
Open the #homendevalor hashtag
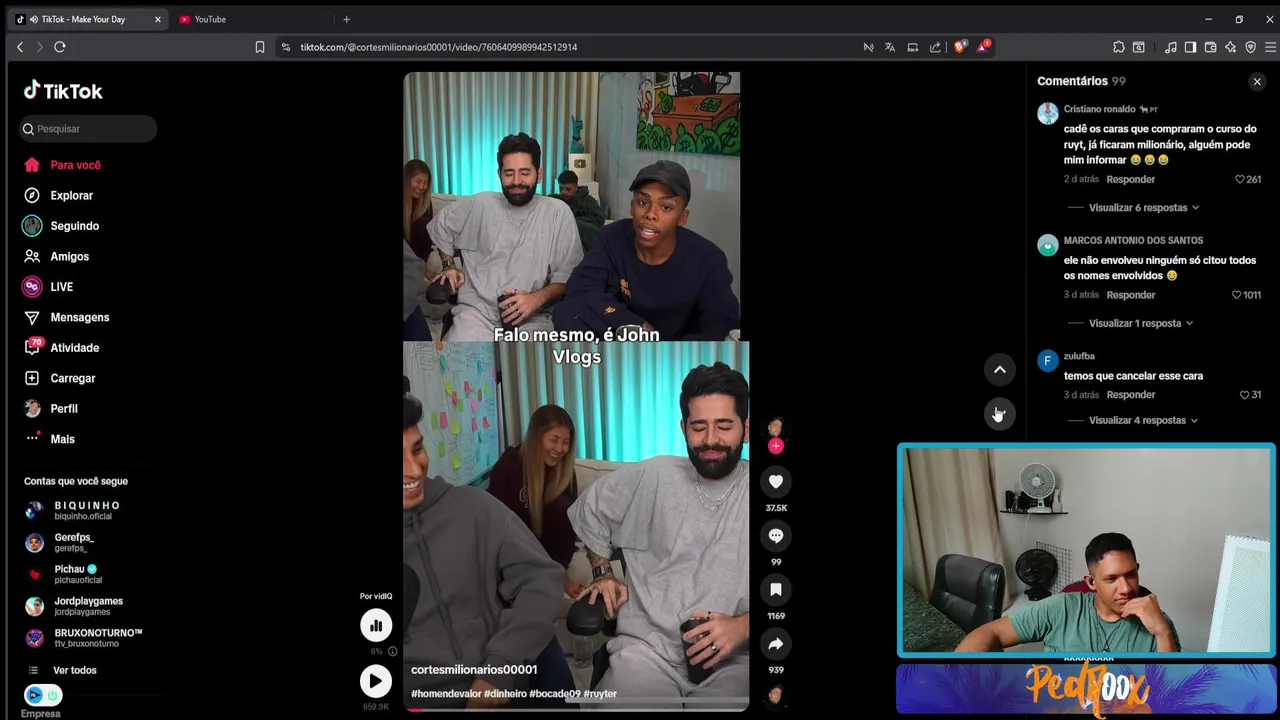click(x=446, y=694)
